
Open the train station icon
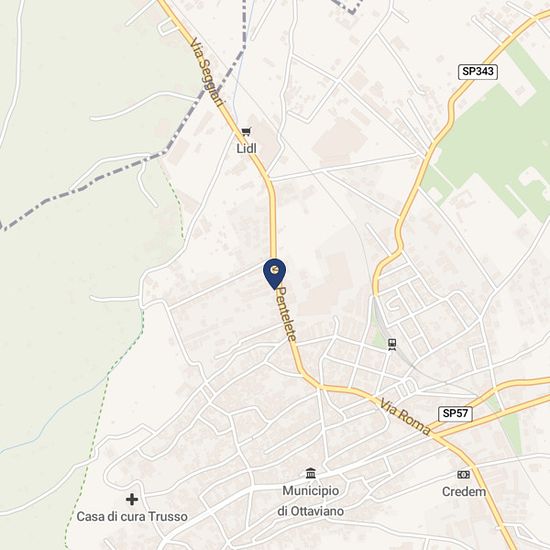click(392, 344)
